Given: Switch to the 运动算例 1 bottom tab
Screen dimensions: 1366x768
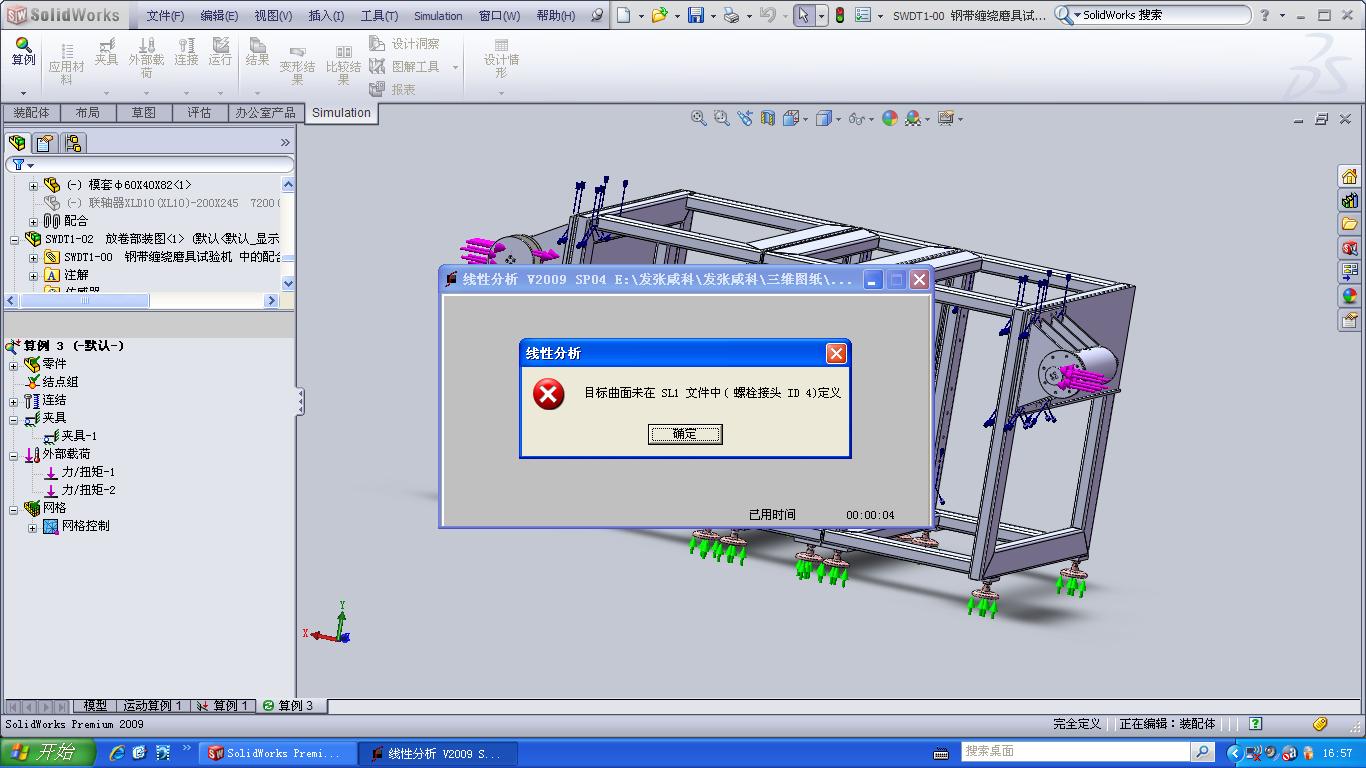Looking at the screenshot, I should [x=151, y=705].
